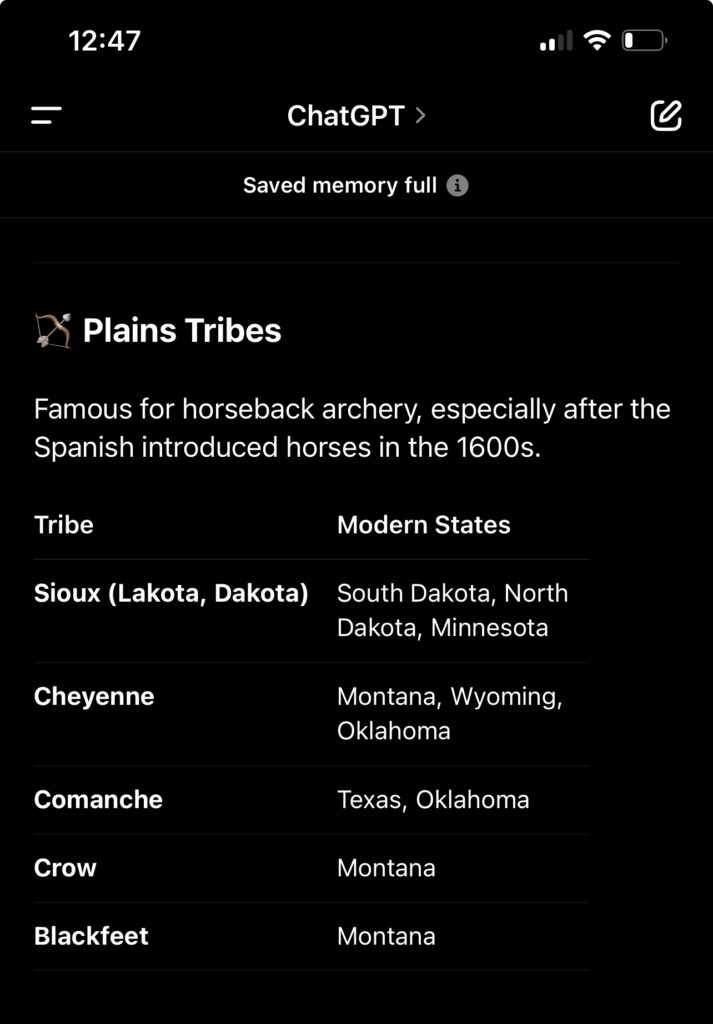The width and height of the screenshot is (713, 1024).
Task: Tap the Wi-Fi status icon
Action: point(597,41)
